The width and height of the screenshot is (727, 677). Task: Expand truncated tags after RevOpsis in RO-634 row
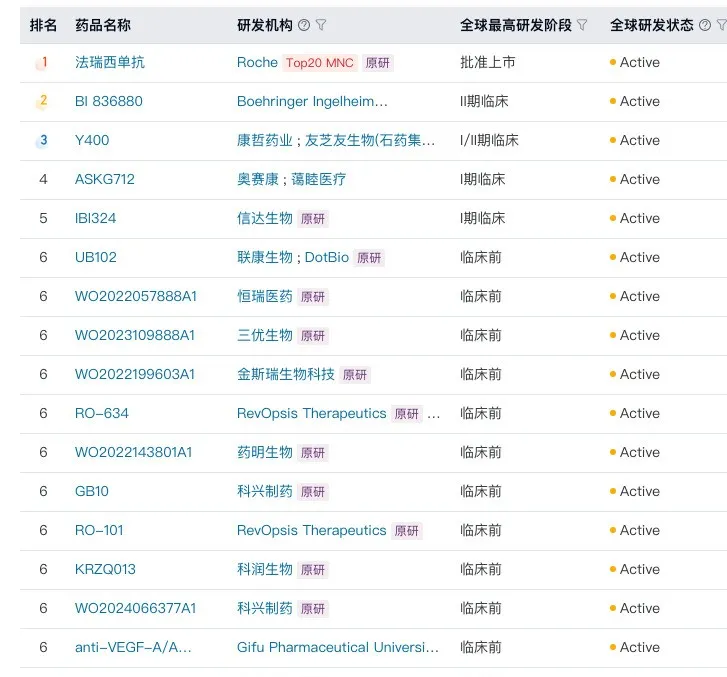433,414
